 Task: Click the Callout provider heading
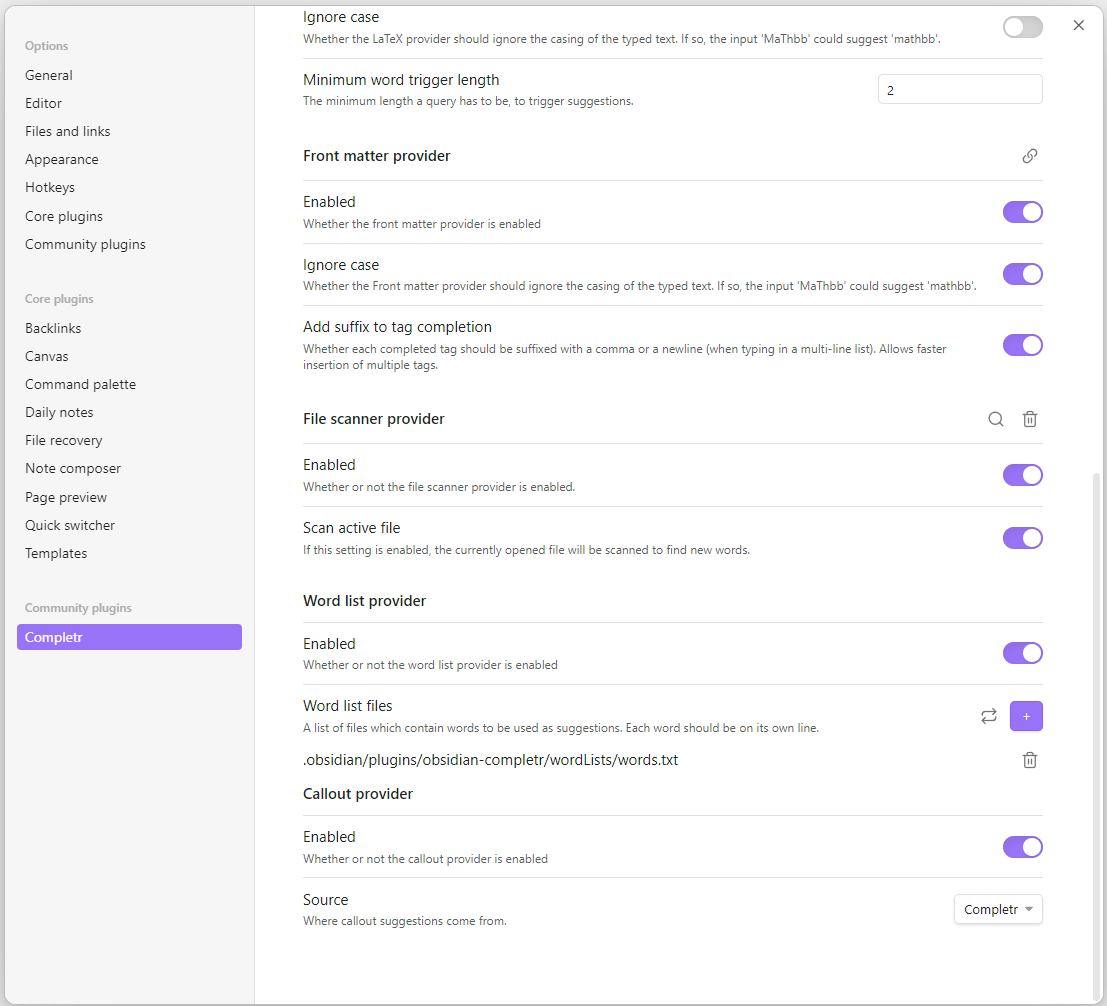coord(358,794)
